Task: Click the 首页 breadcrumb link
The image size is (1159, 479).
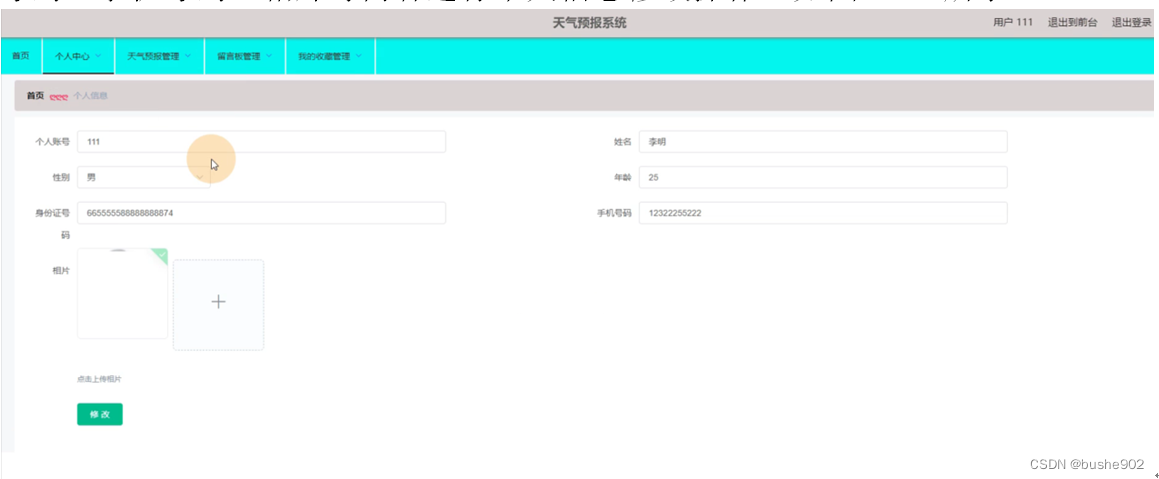Action: [x=35, y=96]
